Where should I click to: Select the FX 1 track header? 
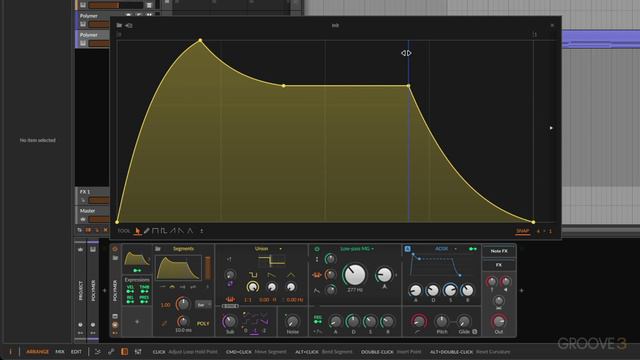tap(93, 196)
